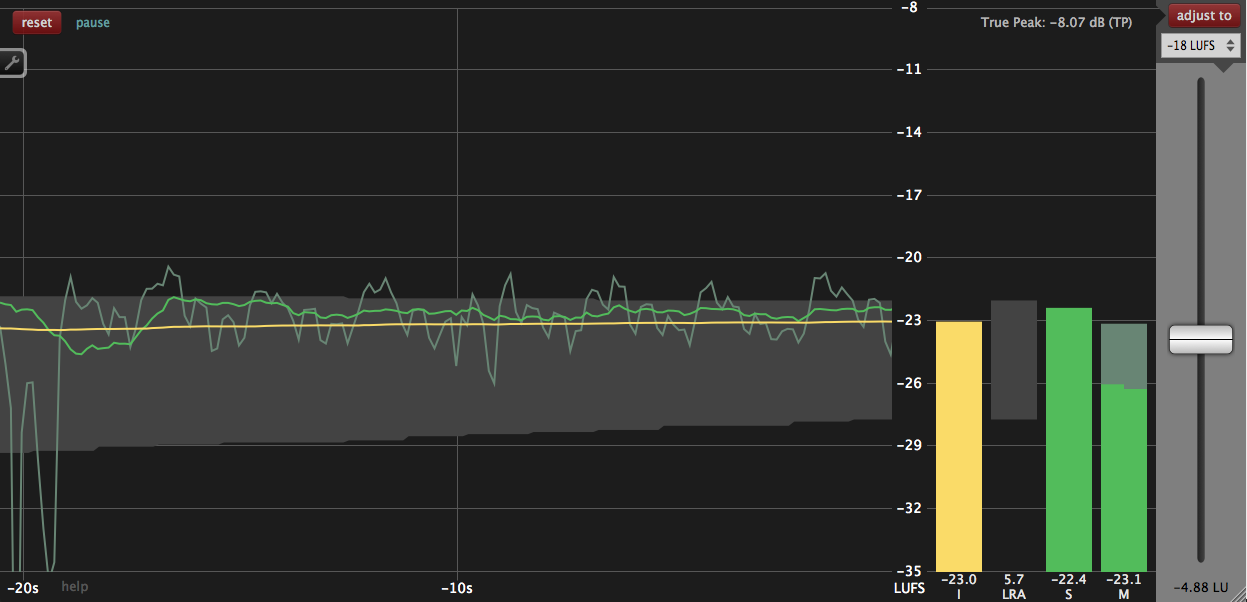Click the -10s timeline label
The height and width of the screenshot is (602, 1247).
click(x=457, y=587)
